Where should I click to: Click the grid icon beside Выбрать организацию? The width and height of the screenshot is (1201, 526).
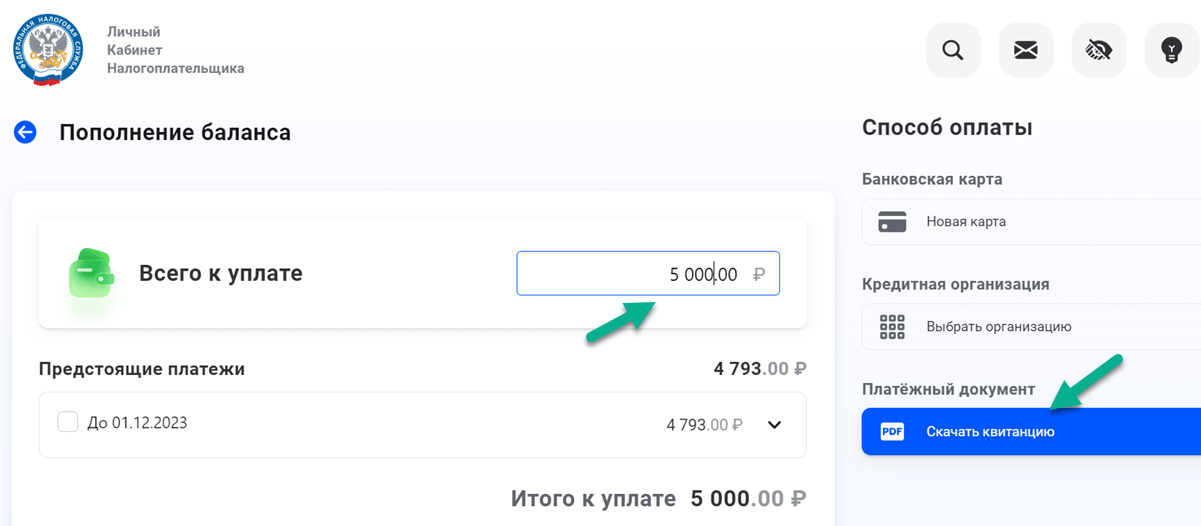(892, 327)
